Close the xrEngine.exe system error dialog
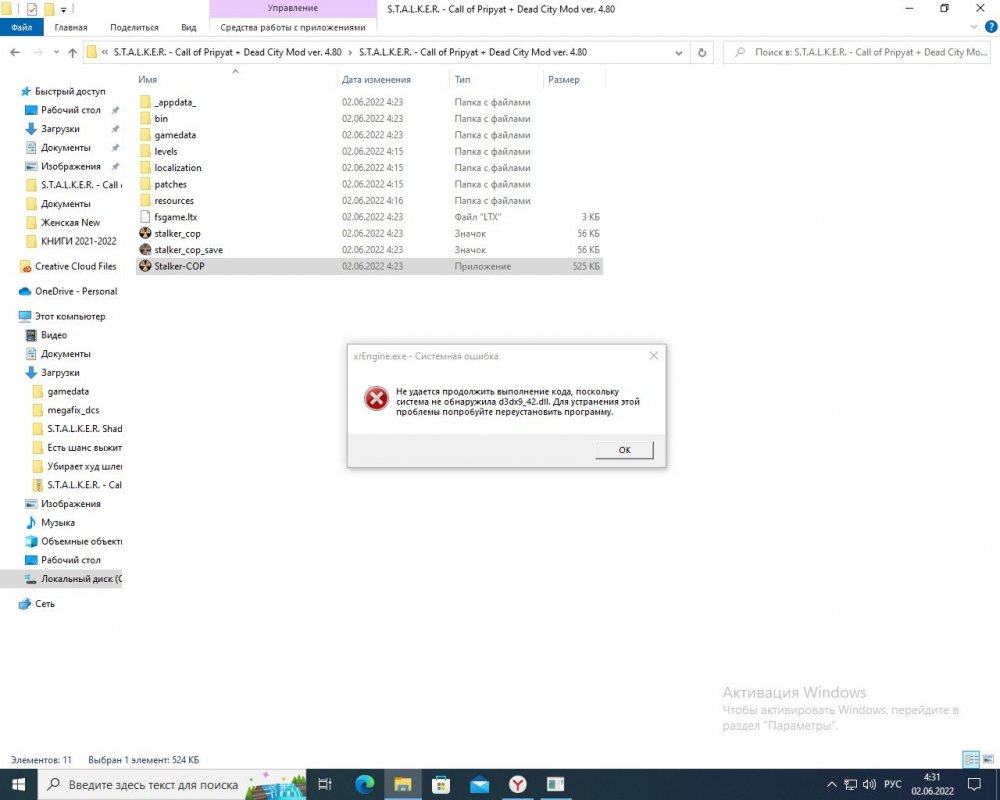Screen dimensions: 1000x800 coord(653,356)
